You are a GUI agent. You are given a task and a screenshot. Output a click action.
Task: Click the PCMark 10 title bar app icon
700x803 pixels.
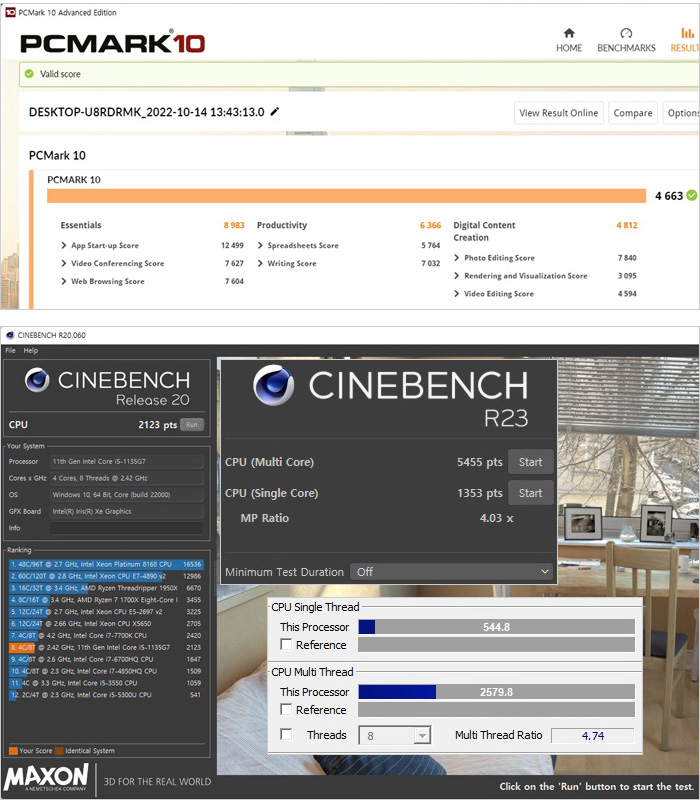(x=10, y=12)
